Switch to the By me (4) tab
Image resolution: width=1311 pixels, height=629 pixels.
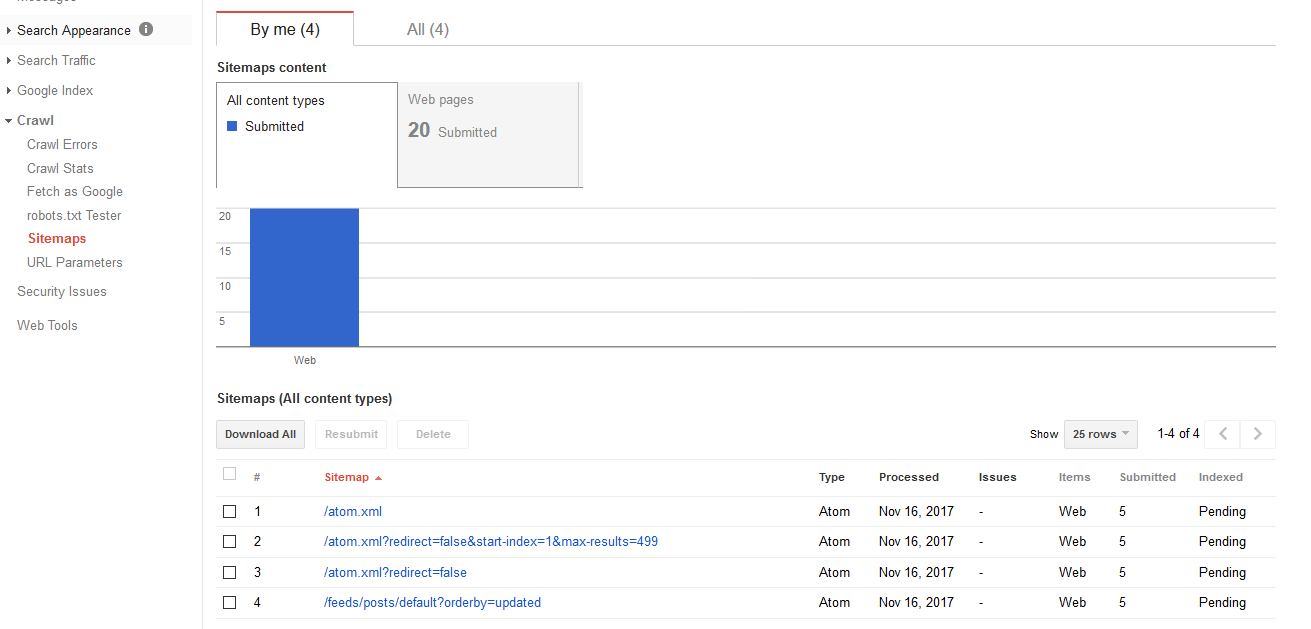(285, 29)
